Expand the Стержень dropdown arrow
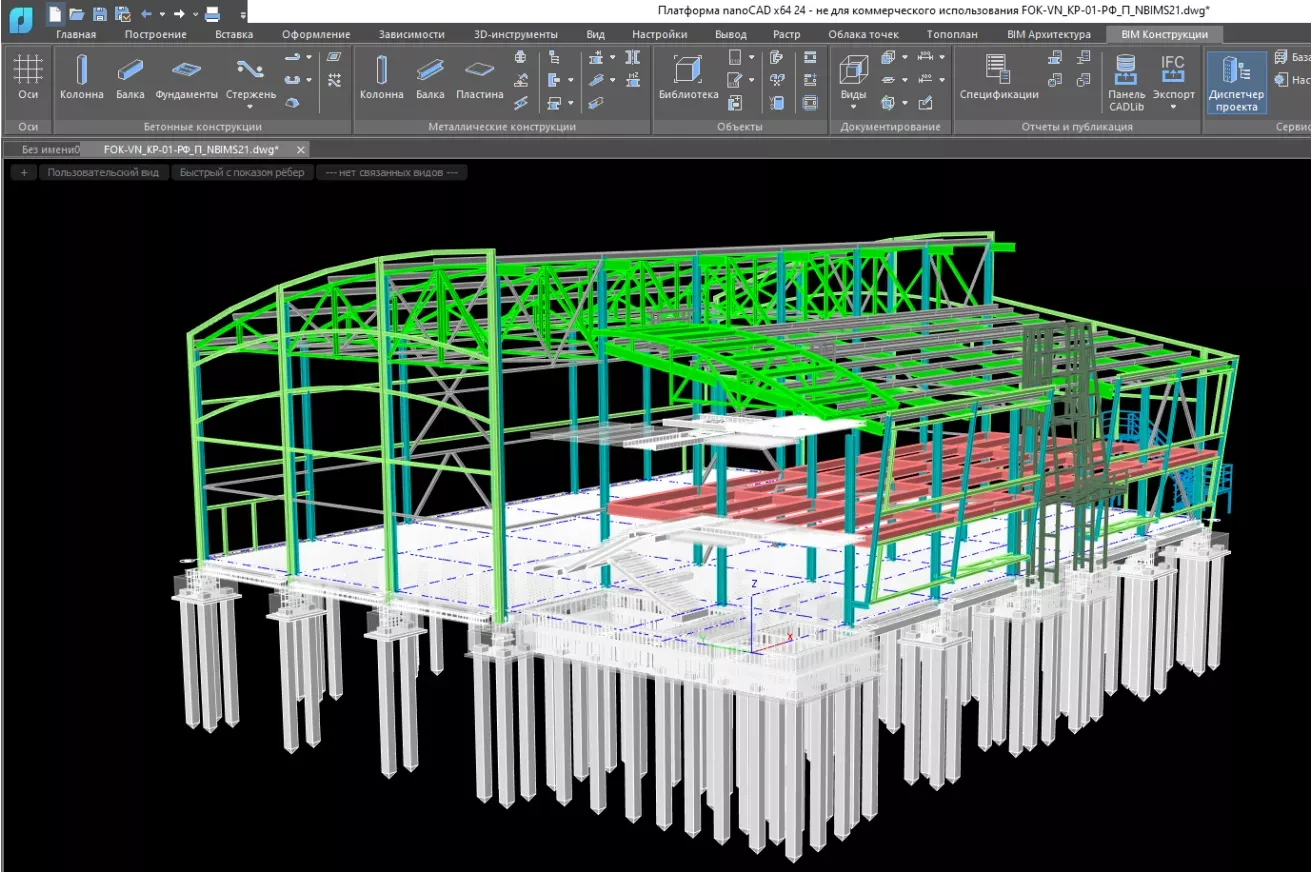Image resolution: width=1312 pixels, height=872 pixels. pos(249,105)
